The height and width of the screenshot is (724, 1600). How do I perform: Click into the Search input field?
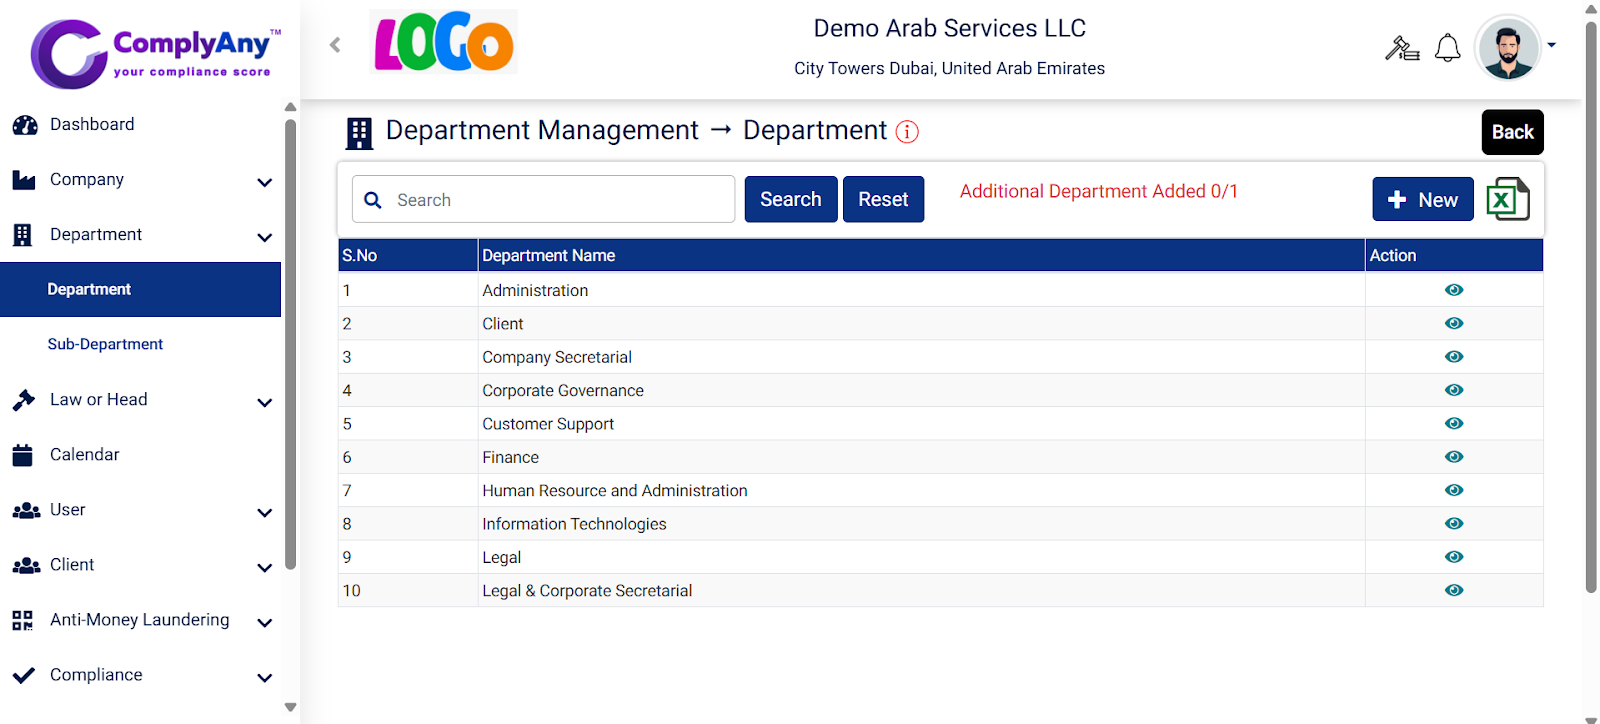[560, 200]
